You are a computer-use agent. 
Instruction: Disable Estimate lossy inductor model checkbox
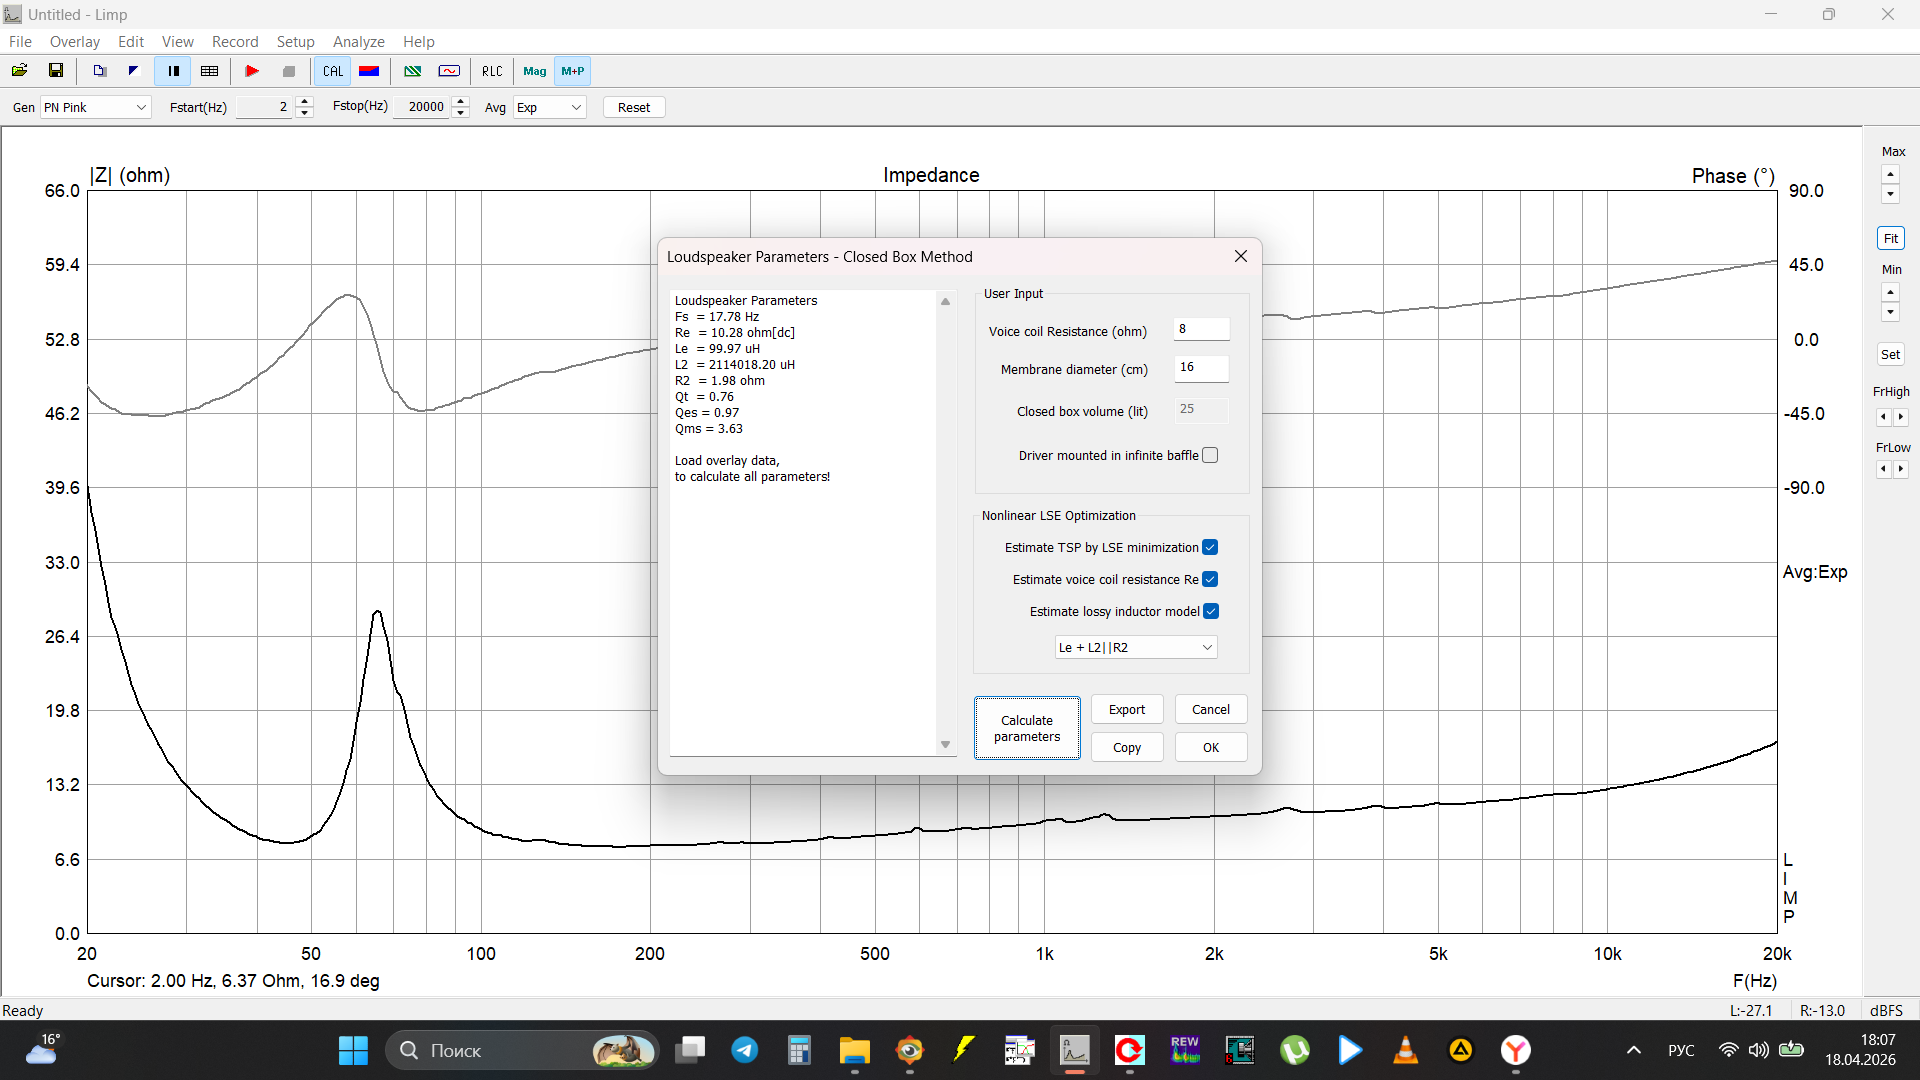coord(1210,612)
